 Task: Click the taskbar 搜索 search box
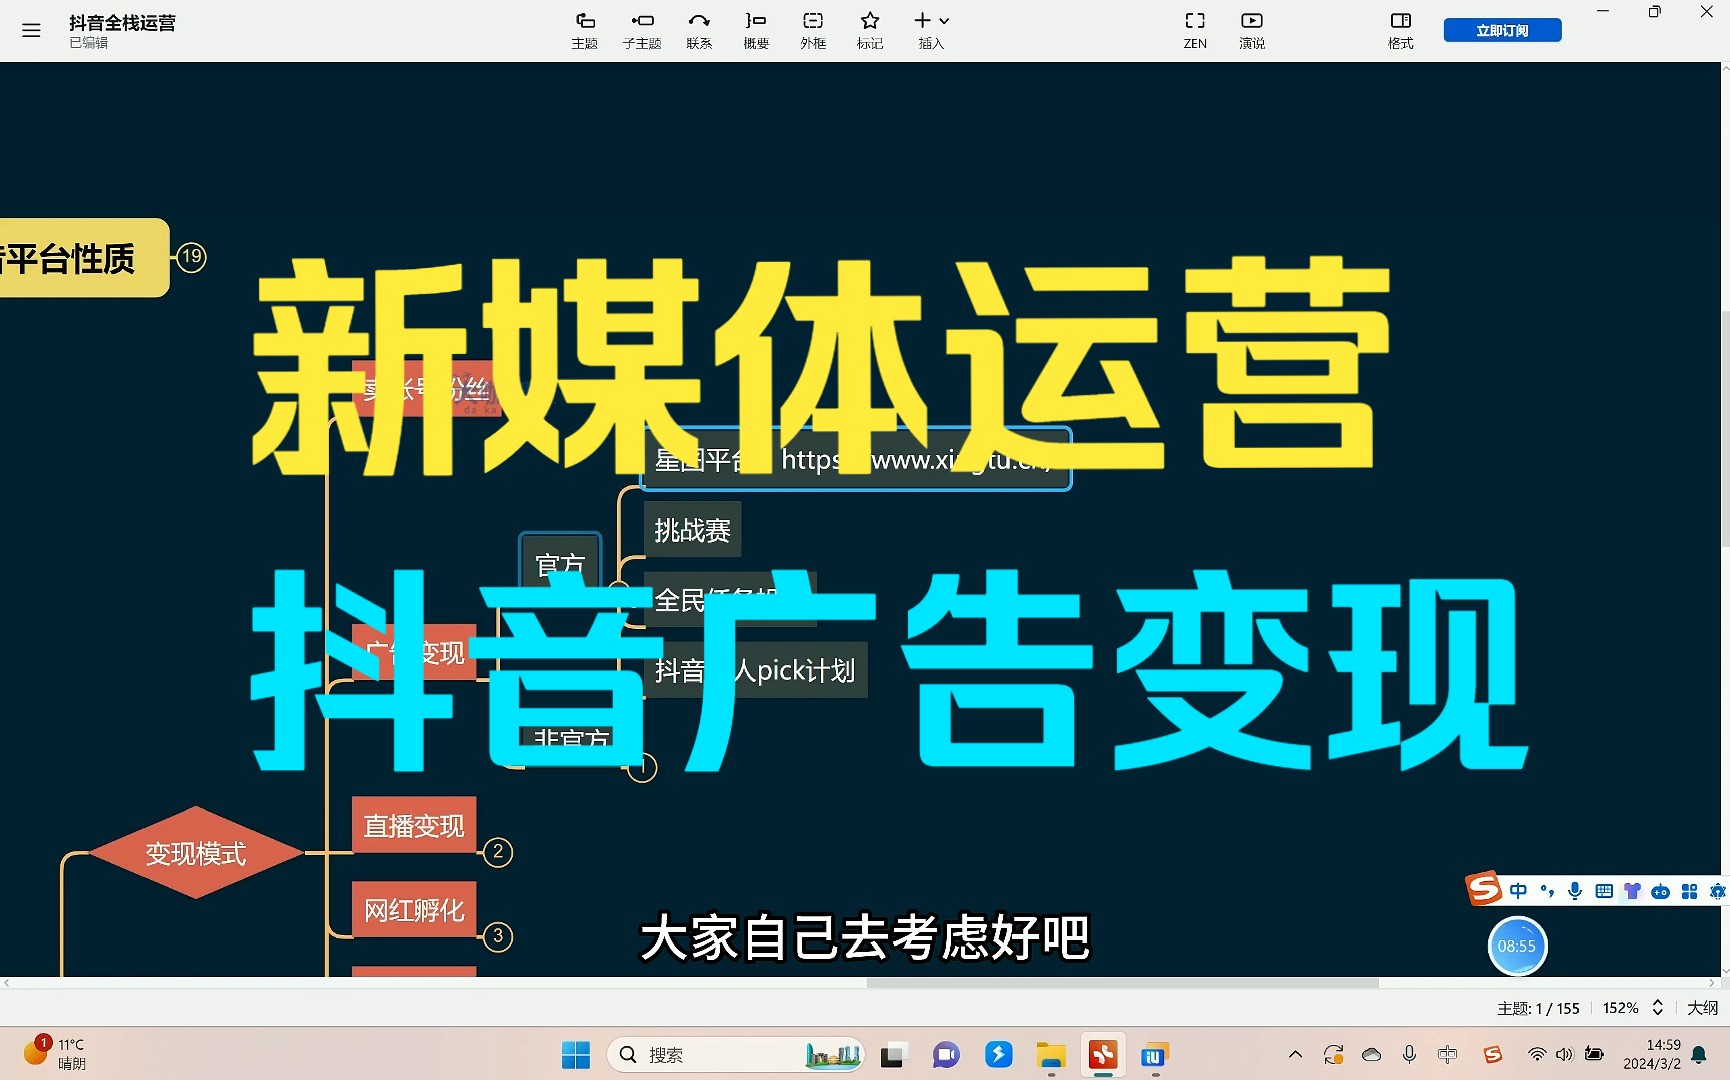735,1055
